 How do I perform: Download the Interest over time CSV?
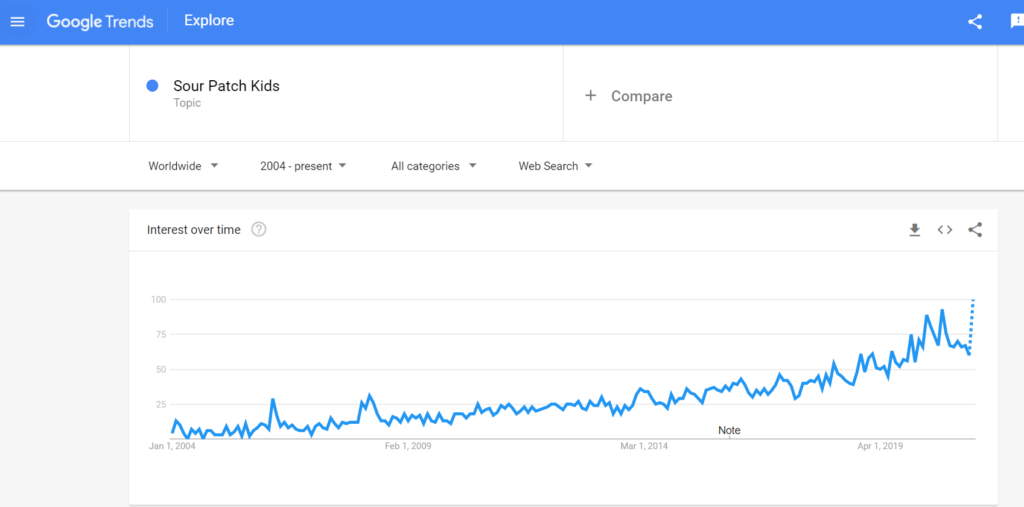pyautogui.click(x=914, y=230)
